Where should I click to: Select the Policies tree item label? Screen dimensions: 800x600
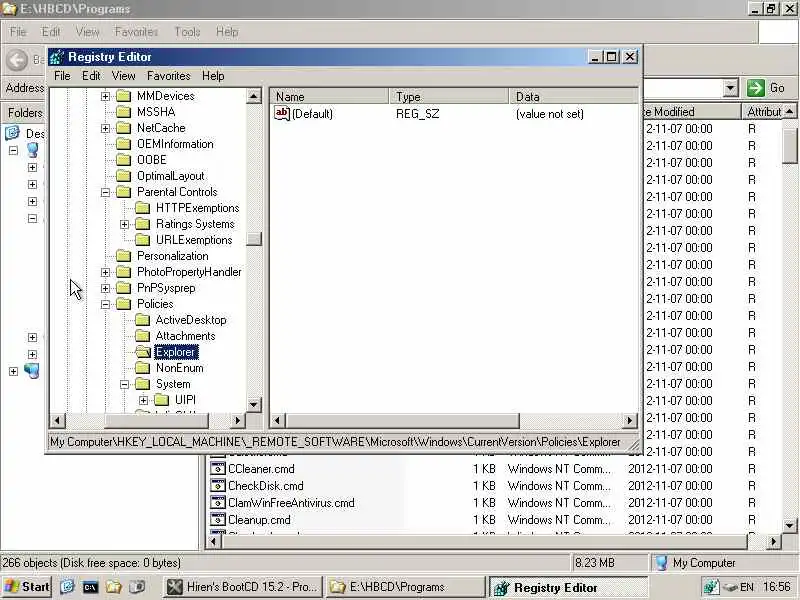(x=155, y=304)
